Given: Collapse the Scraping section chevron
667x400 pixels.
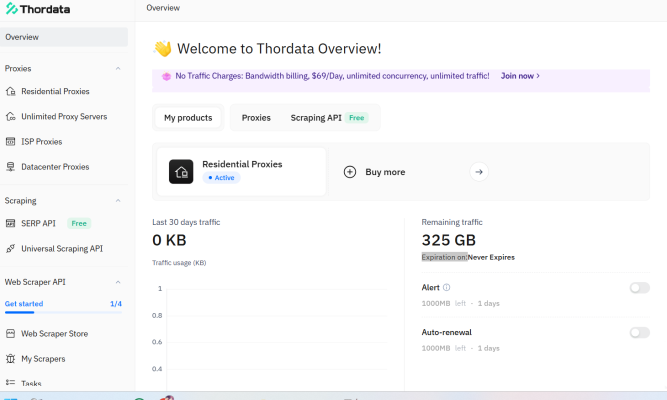Looking at the screenshot, I should click(118, 201).
